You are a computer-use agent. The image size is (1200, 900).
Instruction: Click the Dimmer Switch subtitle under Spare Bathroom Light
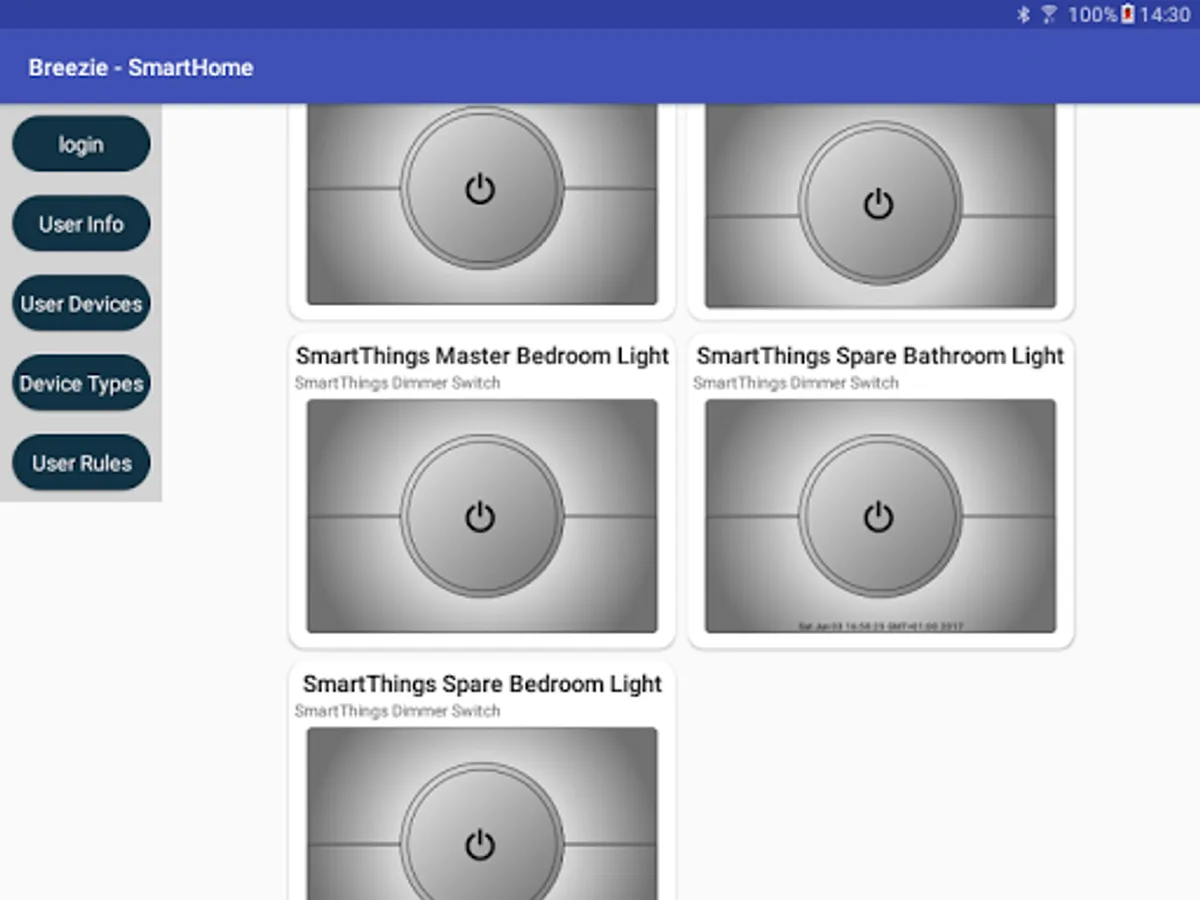(x=796, y=383)
